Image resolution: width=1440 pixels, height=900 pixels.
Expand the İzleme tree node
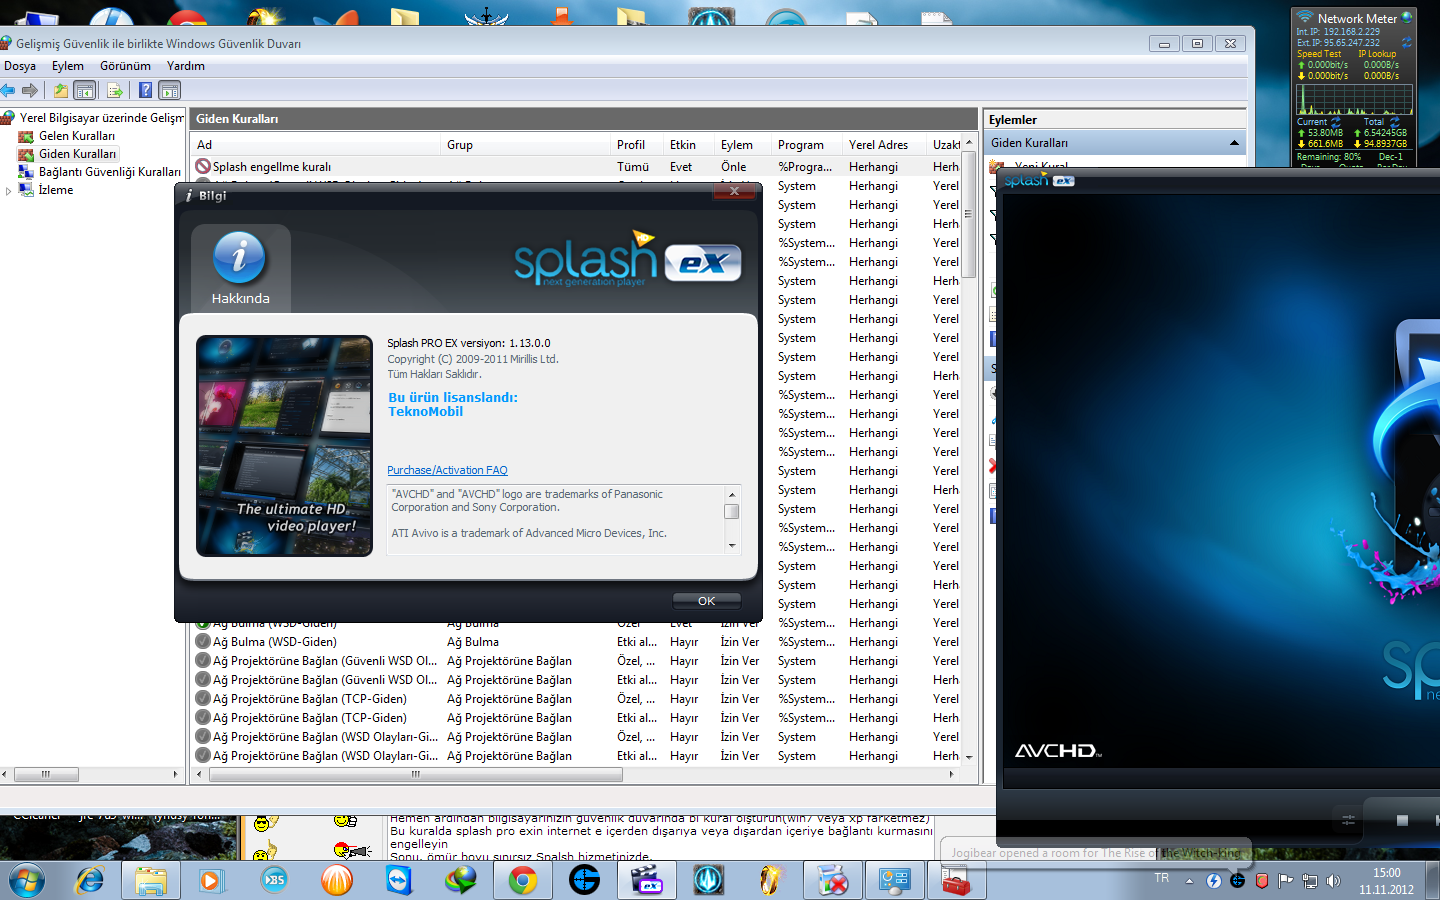point(9,191)
